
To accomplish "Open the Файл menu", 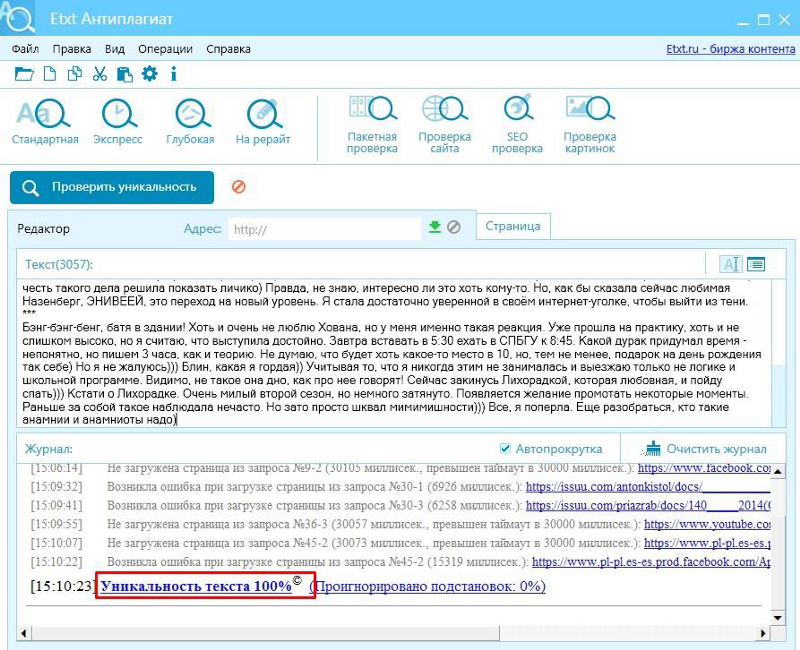I will click(x=25, y=49).
